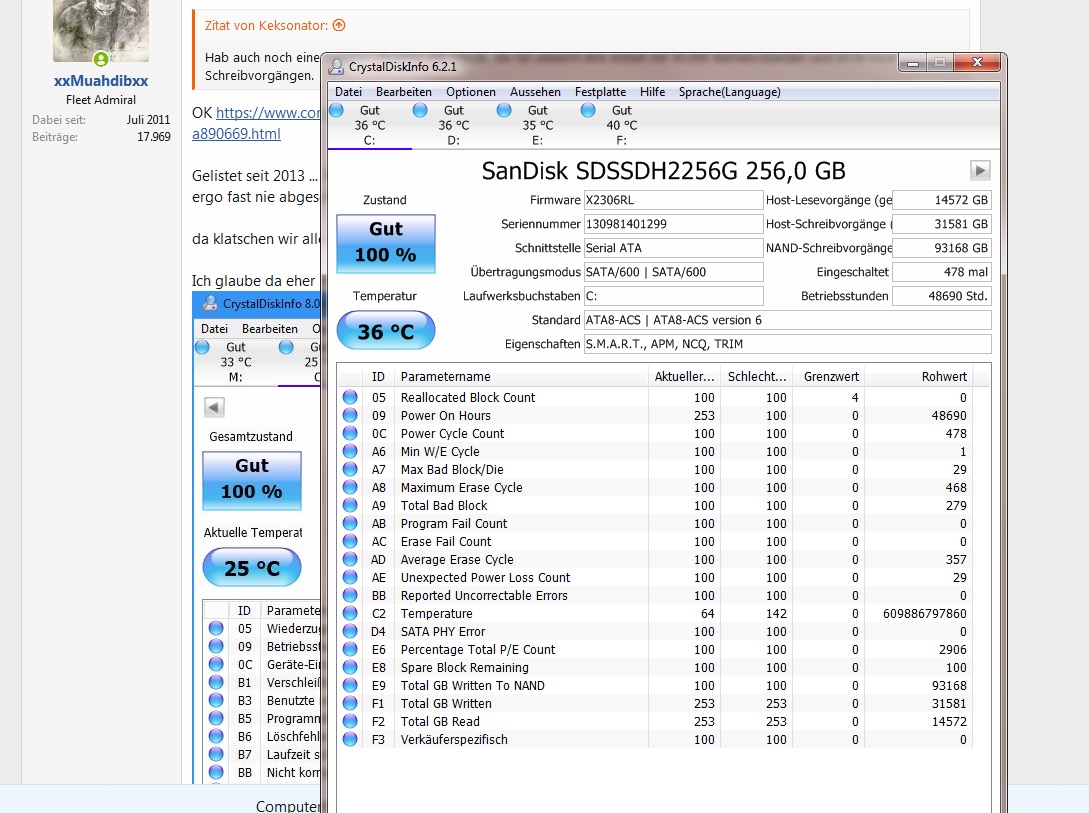This screenshot has height=813, width=1089.
Task: Click the Aktueller... column header
Action: (x=684, y=376)
